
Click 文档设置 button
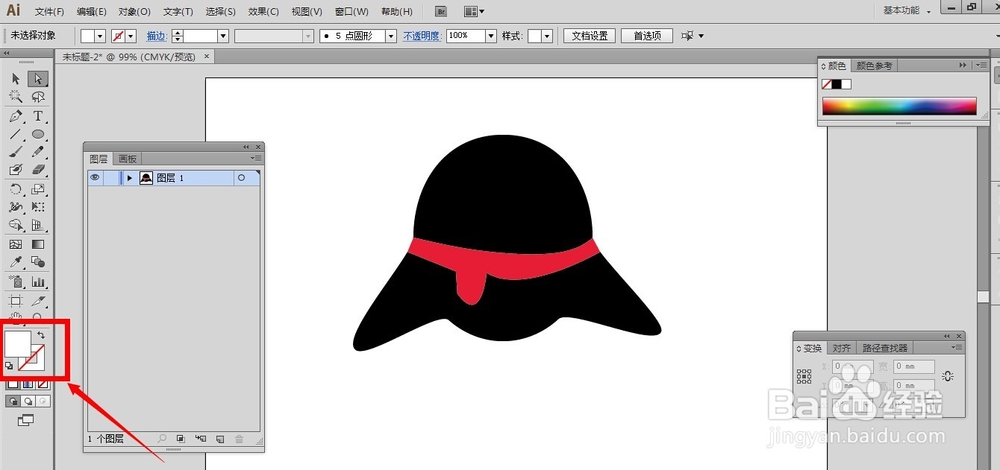click(x=590, y=36)
